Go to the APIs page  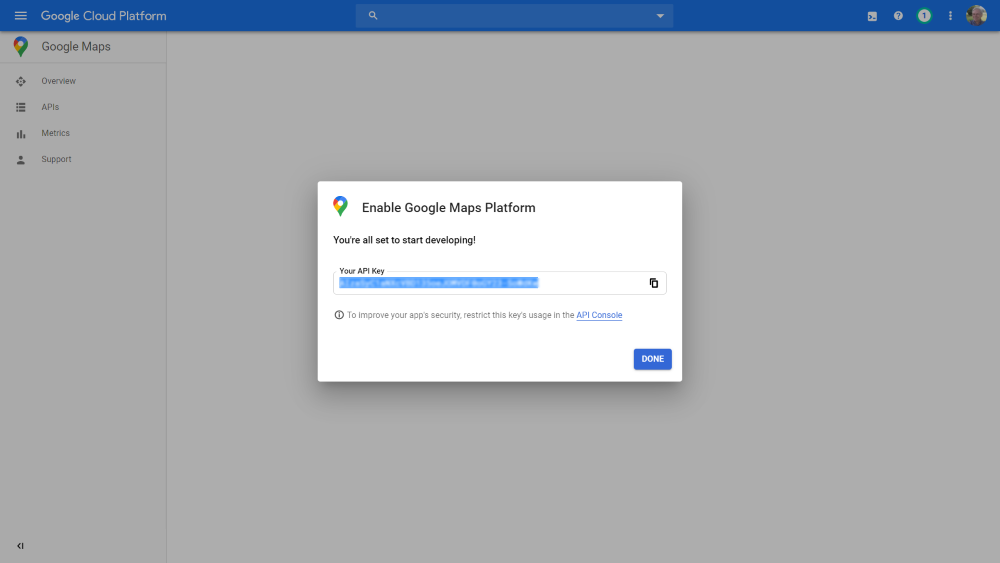tap(50, 107)
